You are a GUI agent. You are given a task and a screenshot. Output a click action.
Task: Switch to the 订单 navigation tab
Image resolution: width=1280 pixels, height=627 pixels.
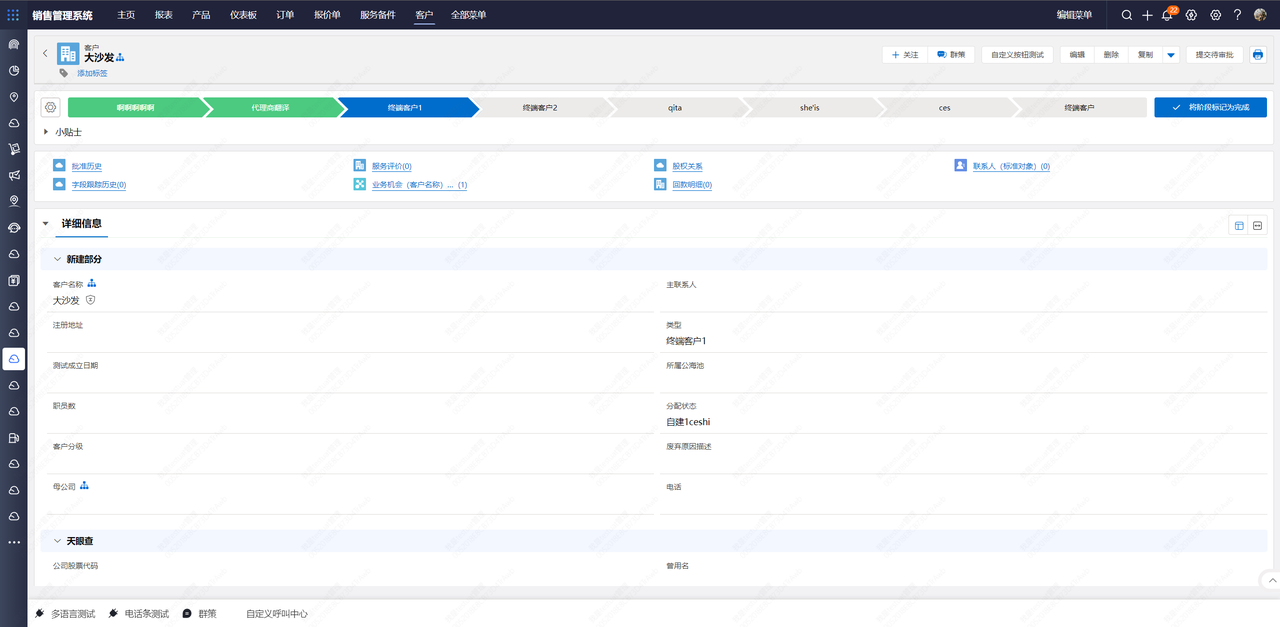coord(285,15)
